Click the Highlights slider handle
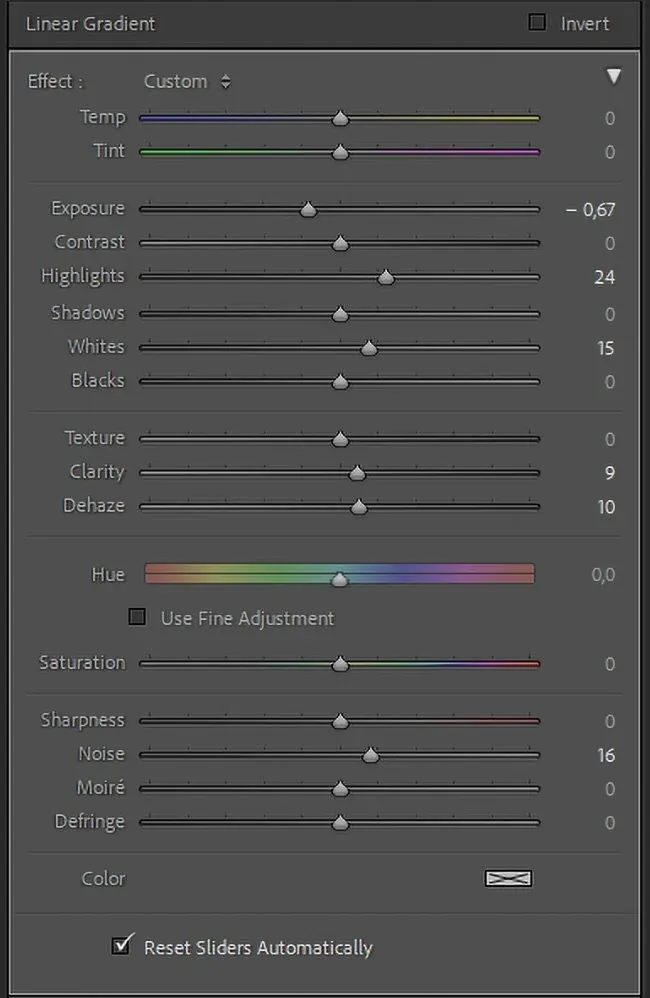This screenshot has width=650, height=998. pos(386,277)
